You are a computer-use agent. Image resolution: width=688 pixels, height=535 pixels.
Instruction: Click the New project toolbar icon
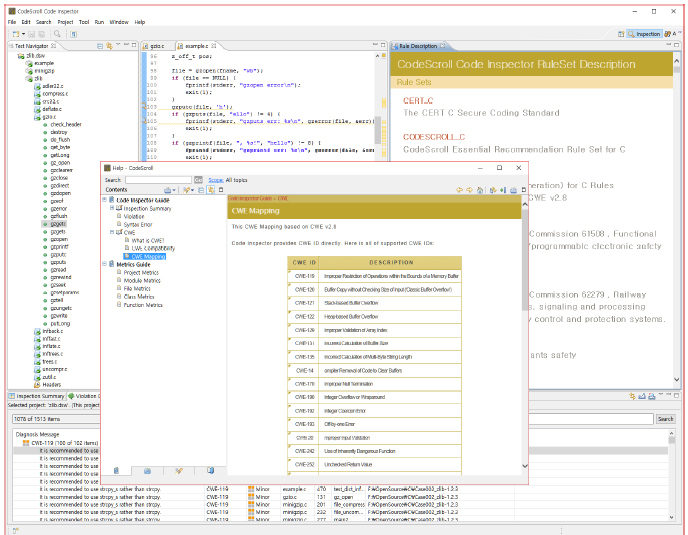[16, 34]
